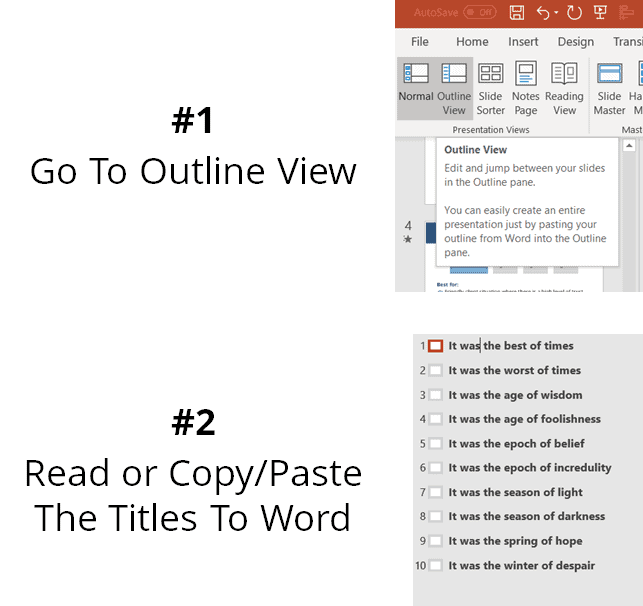Click the Redo/Repeat icon
Screen dimensions: 643x606
[x=574, y=13]
